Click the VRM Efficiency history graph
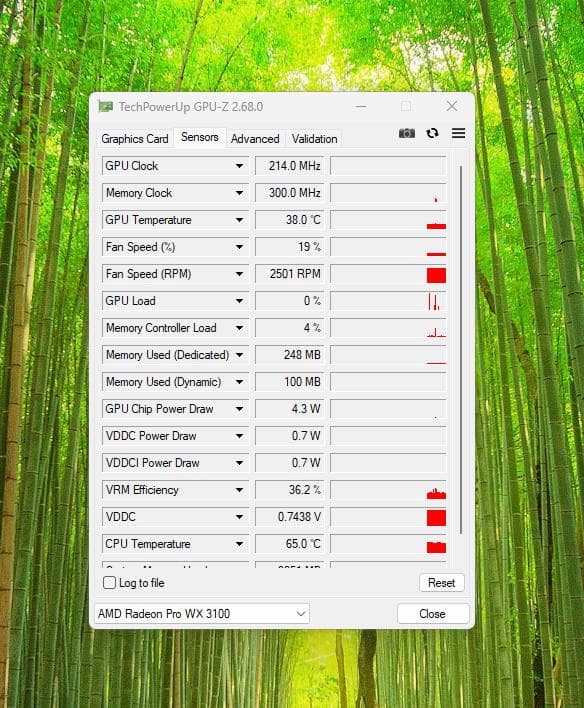This screenshot has width=584, height=708. (388, 490)
